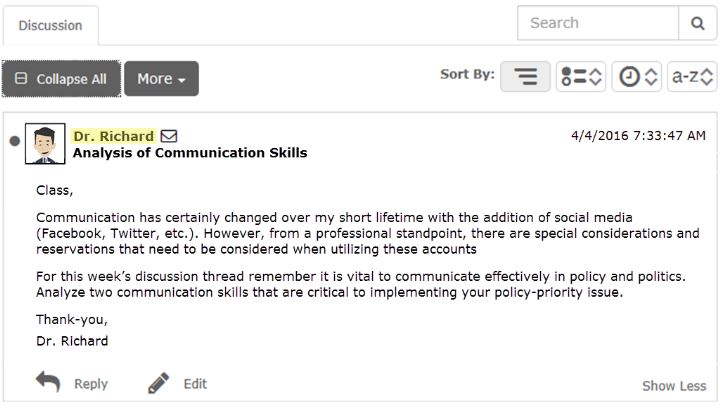Open Dr. Richard's author name link
The image size is (720, 405).
click(x=114, y=136)
